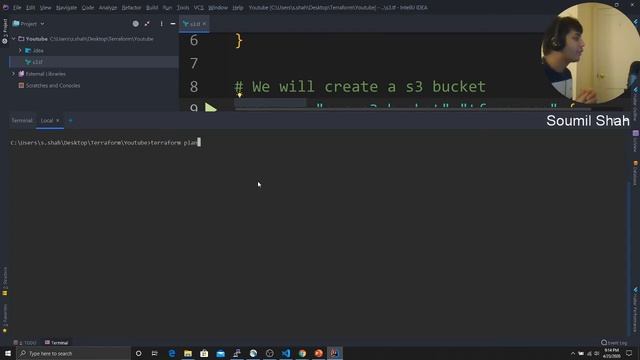The height and width of the screenshot is (360, 640).
Task: Select Scratches and Consoles
Action: coord(53,86)
